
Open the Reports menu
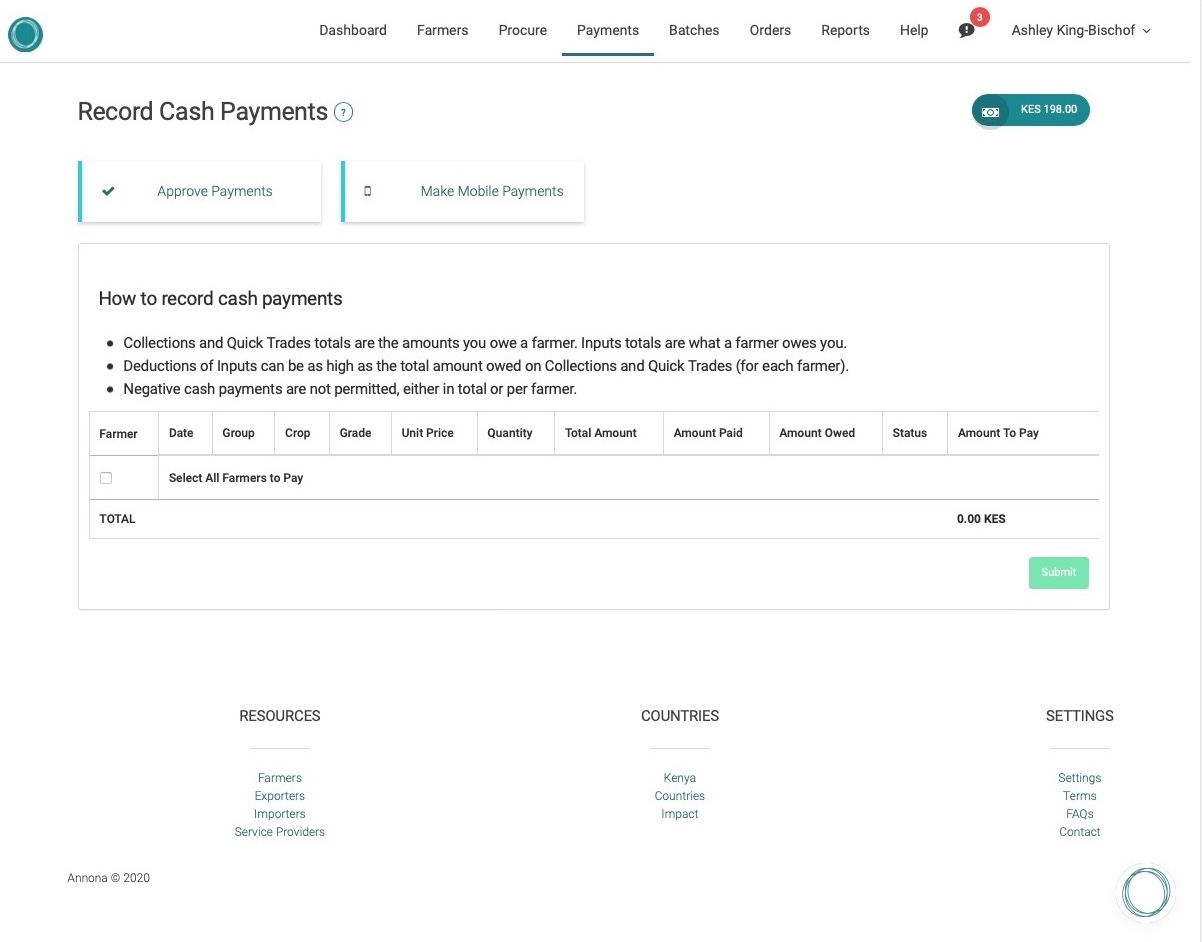click(845, 31)
